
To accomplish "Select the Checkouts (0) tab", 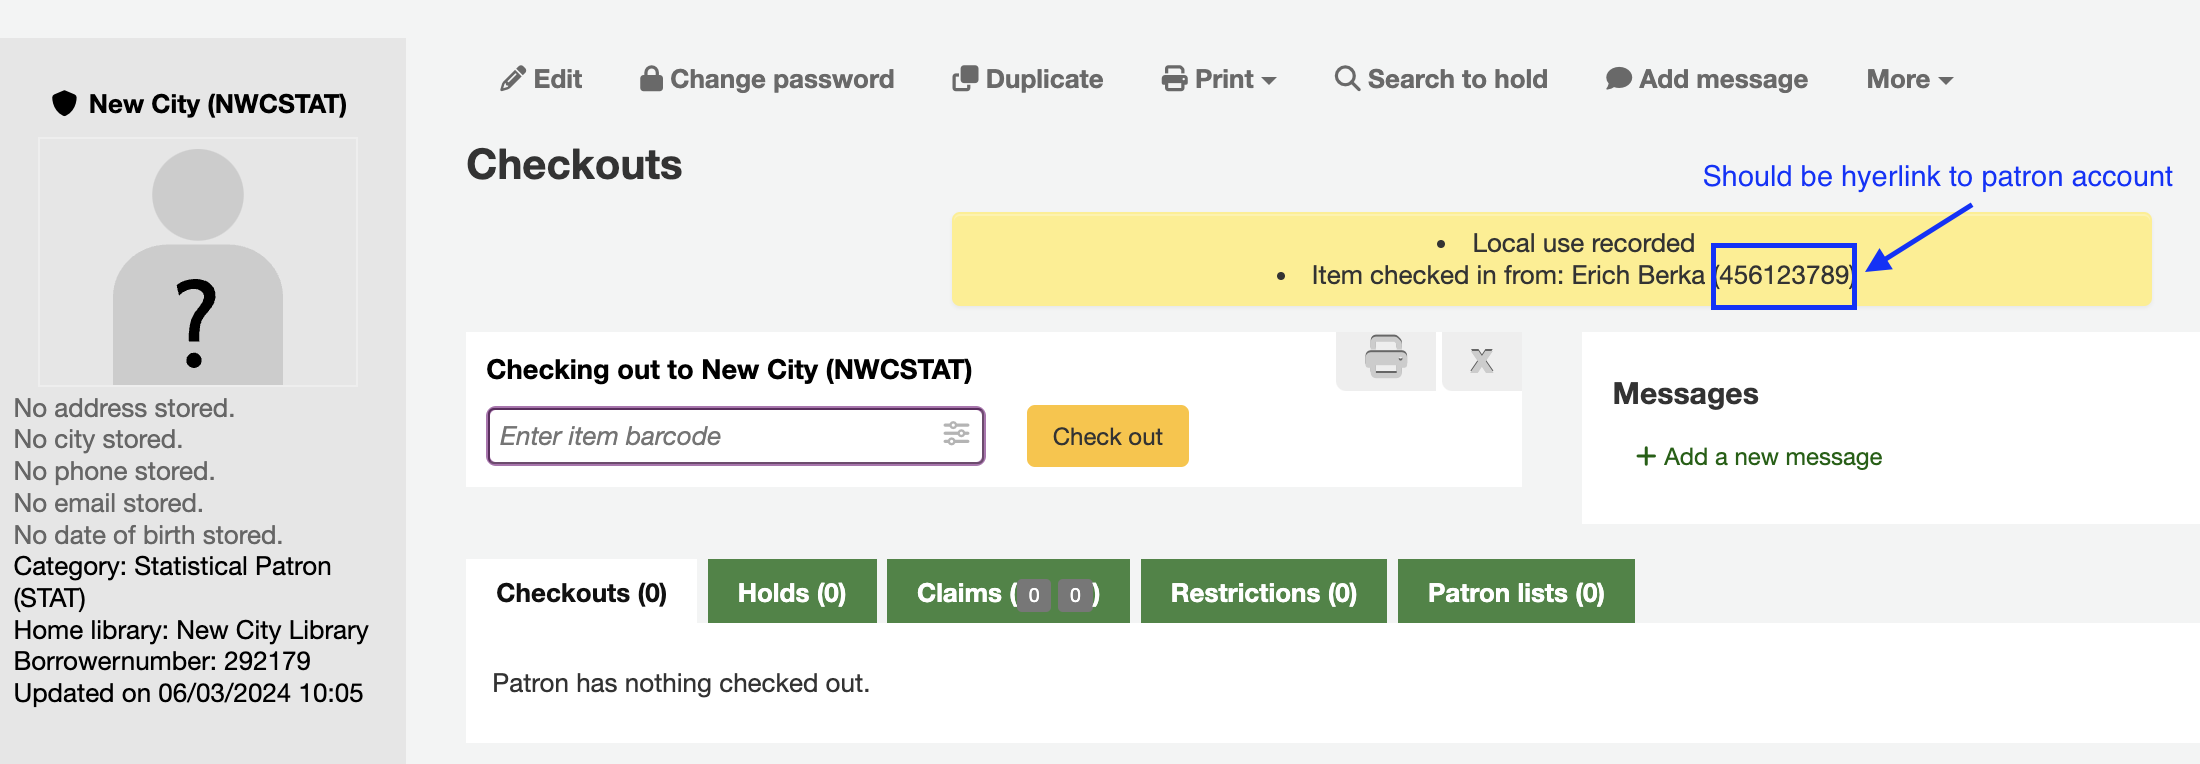I will coord(581,592).
